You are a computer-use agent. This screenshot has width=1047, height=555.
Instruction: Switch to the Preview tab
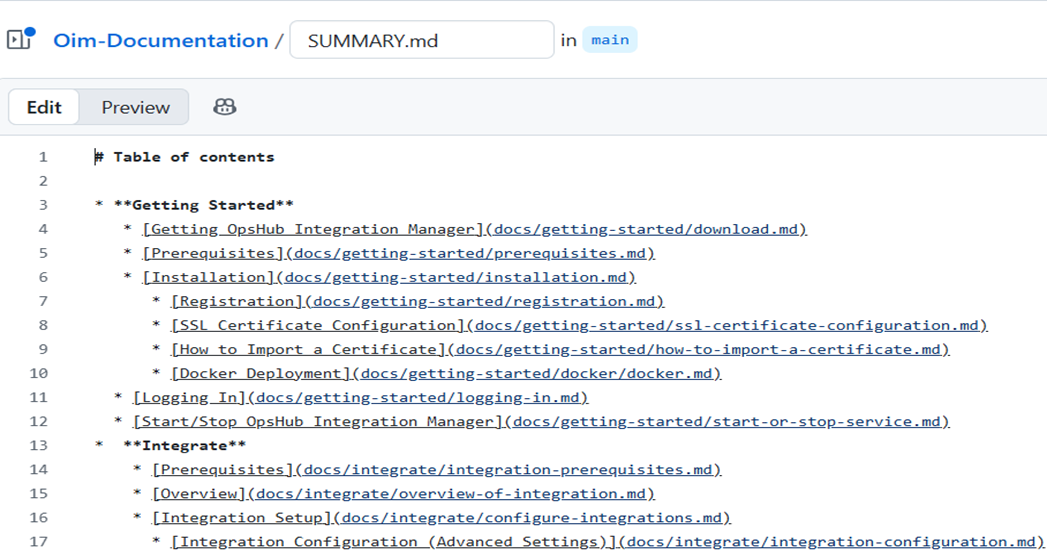coord(136,107)
